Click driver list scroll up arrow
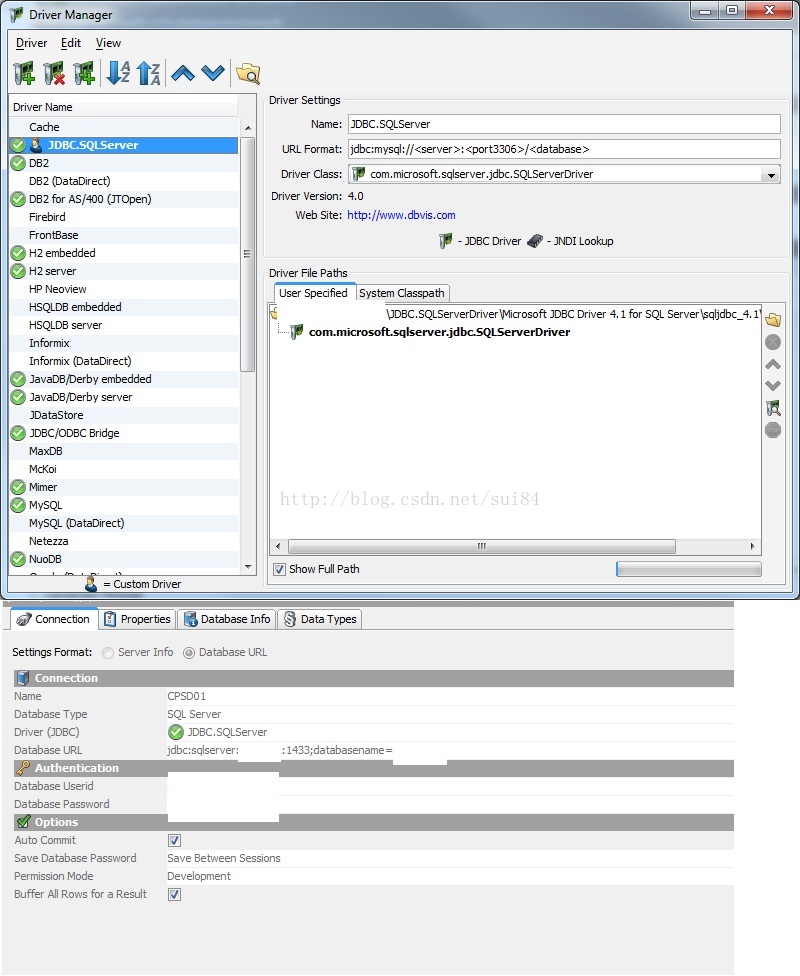 click(x=248, y=128)
